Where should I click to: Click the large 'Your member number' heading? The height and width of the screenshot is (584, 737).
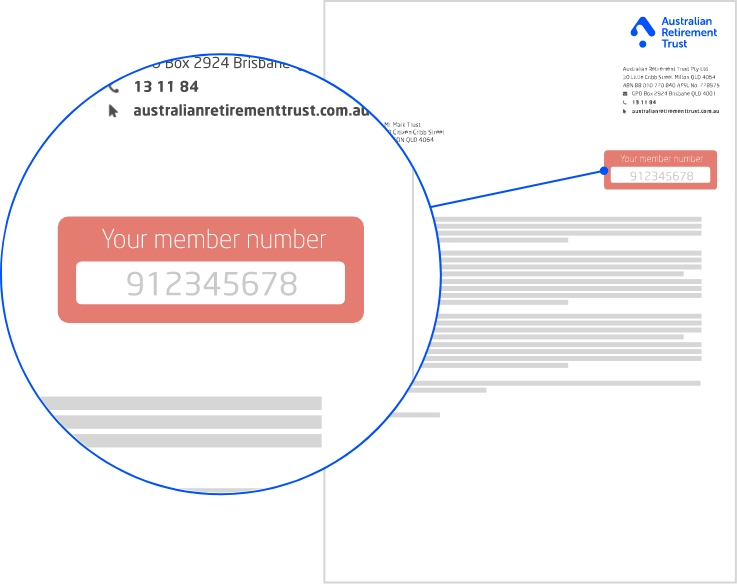pos(214,240)
